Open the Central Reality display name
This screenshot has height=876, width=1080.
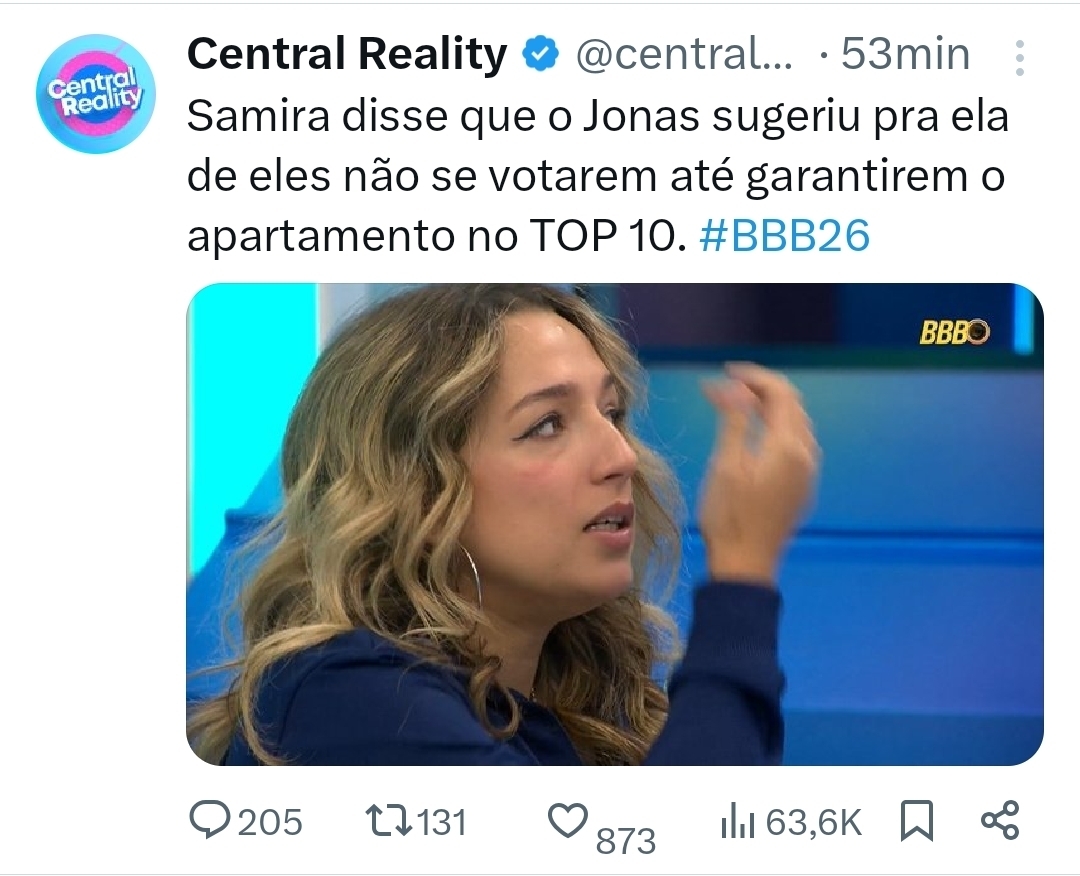pos(347,54)
